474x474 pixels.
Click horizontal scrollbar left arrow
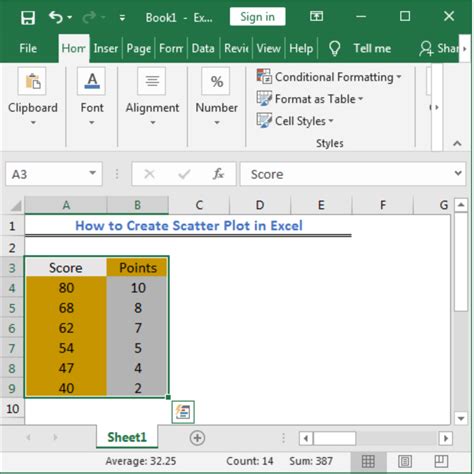[x=306, y=438]
